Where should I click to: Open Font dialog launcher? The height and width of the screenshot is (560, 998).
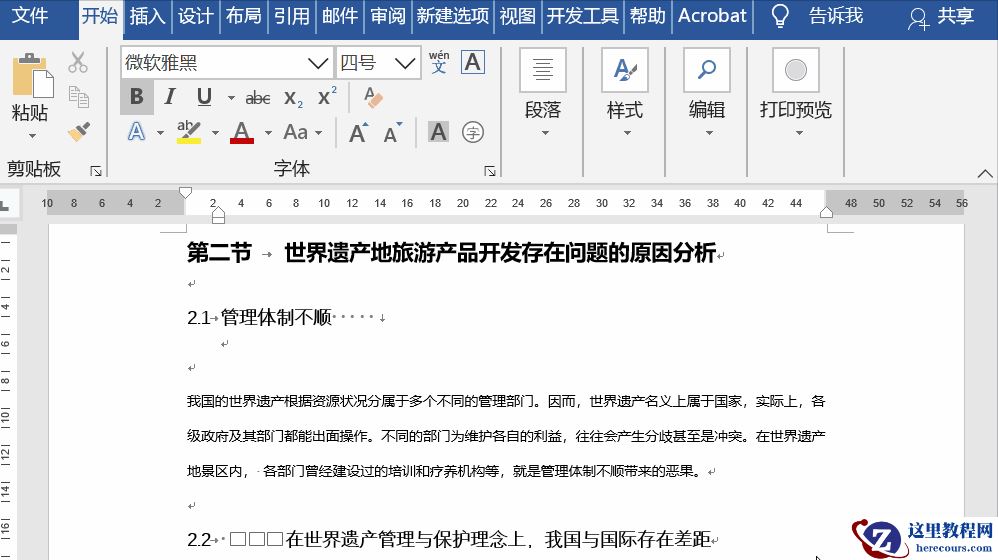(x=489, y=171)
